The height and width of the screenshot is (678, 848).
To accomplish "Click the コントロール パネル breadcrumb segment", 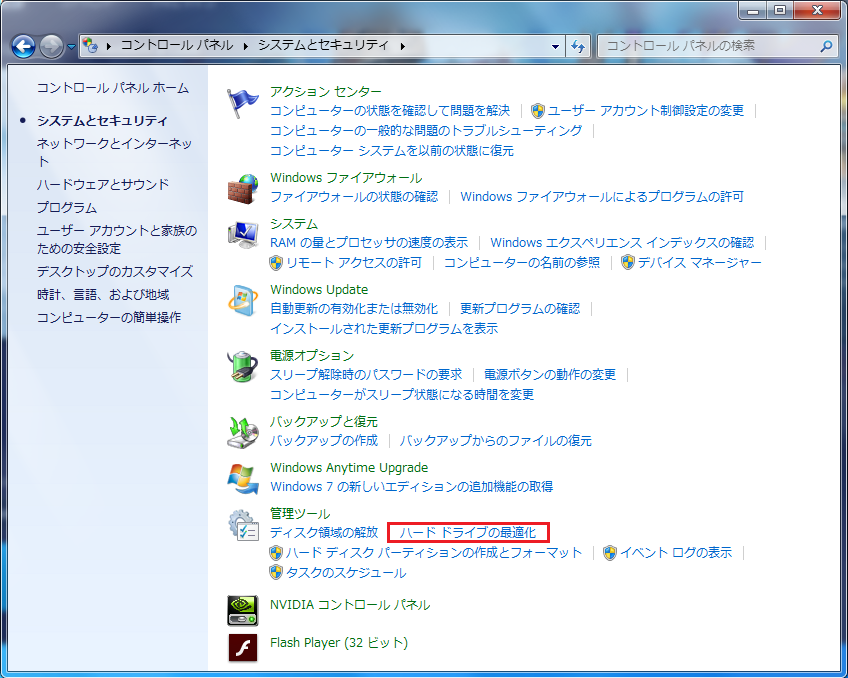I will tap(177, 45).
